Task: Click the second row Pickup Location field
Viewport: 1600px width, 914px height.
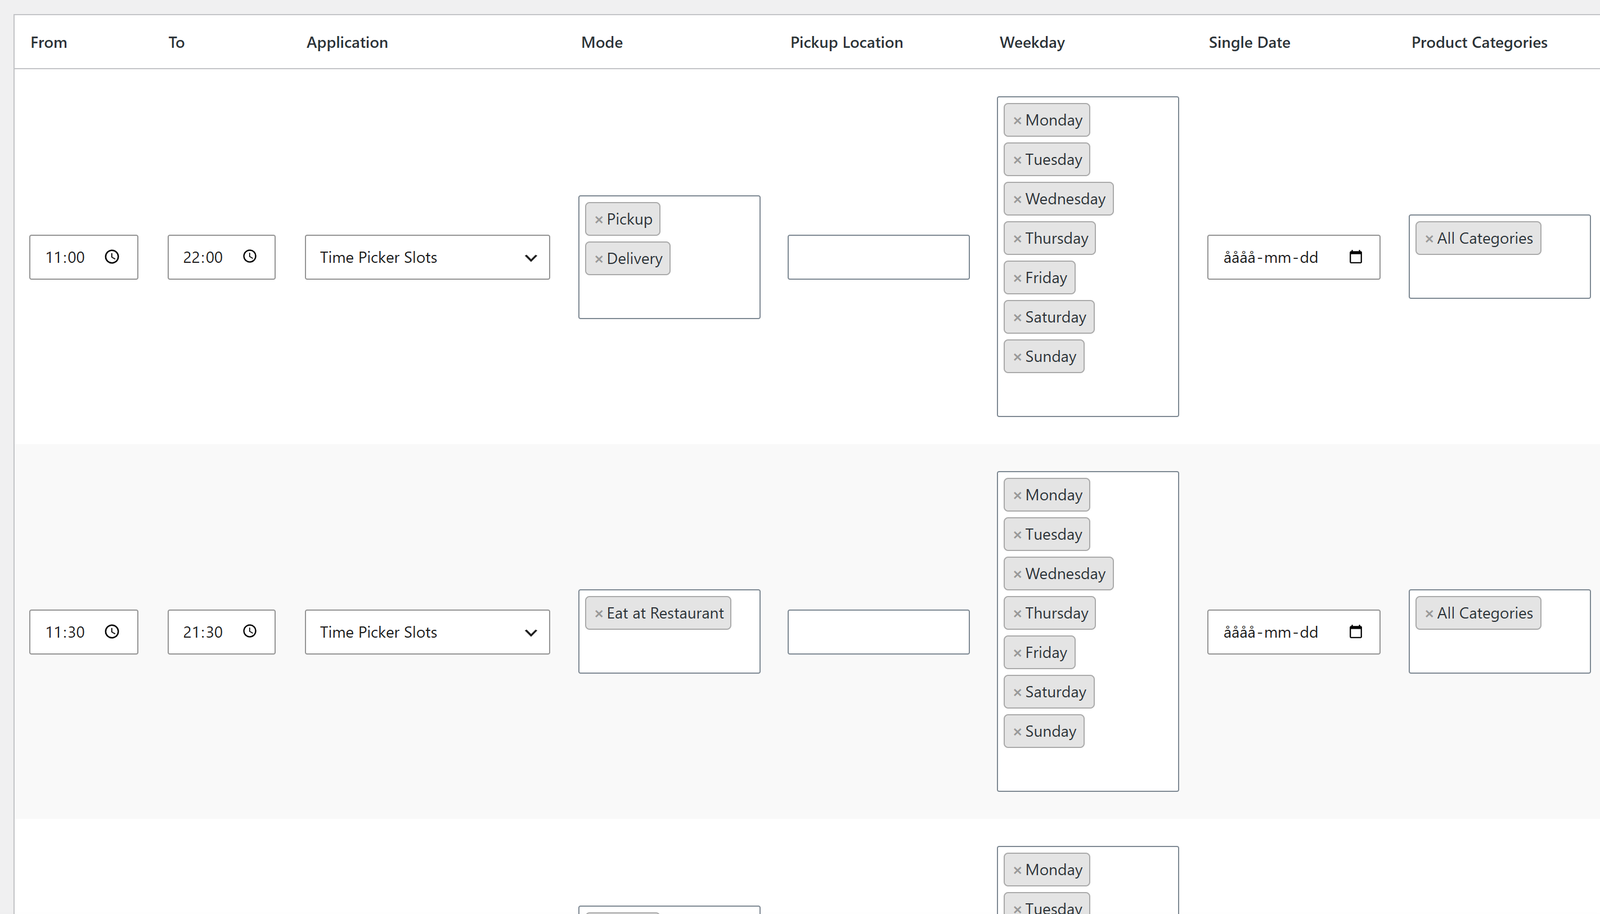Action: (x=878, y=632)
